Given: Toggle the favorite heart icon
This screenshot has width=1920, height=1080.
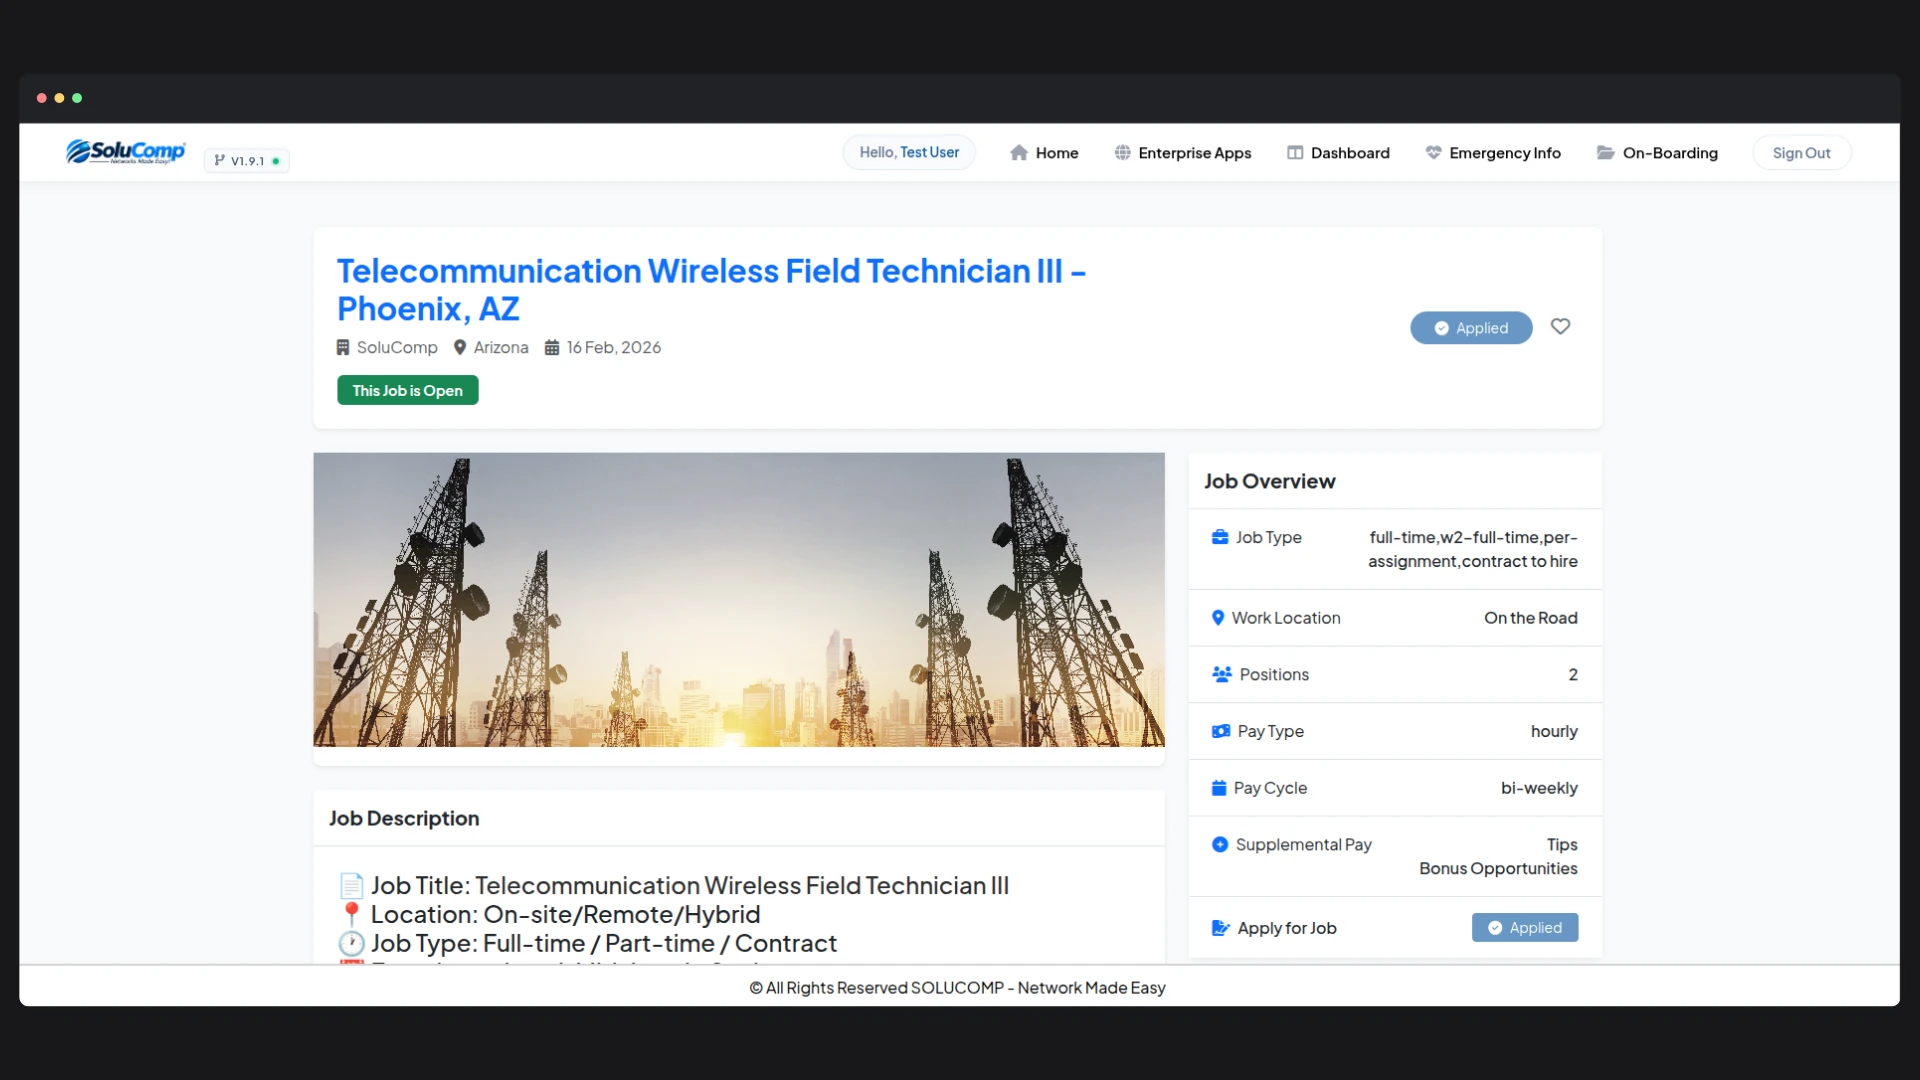Looking at the screenshot, I should (1560, 327).
